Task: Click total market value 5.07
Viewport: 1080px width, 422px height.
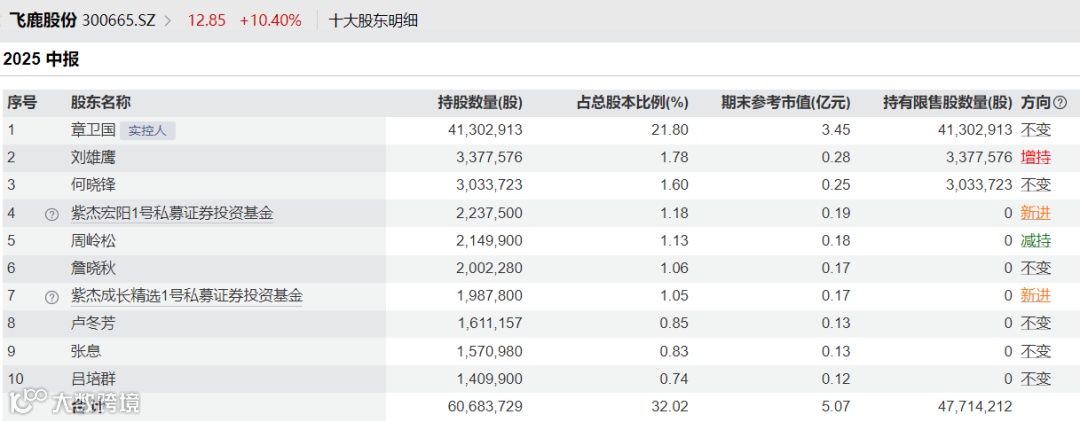Action: pos(836,406)
